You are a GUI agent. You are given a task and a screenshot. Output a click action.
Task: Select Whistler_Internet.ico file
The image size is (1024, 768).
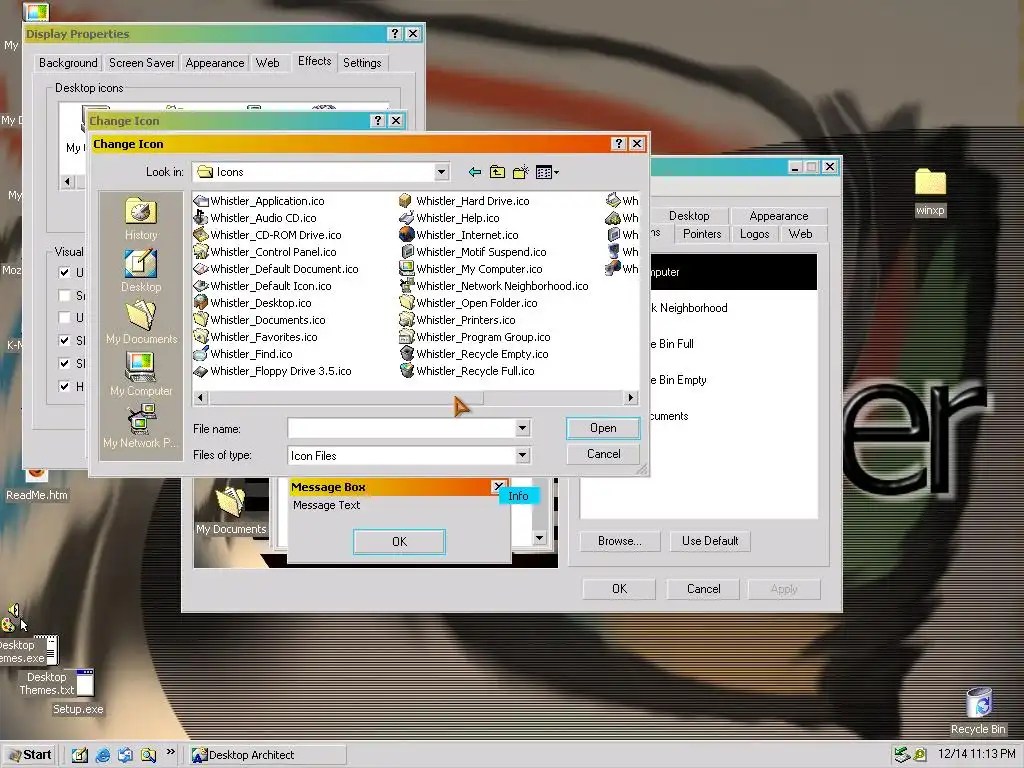(459, 235)
